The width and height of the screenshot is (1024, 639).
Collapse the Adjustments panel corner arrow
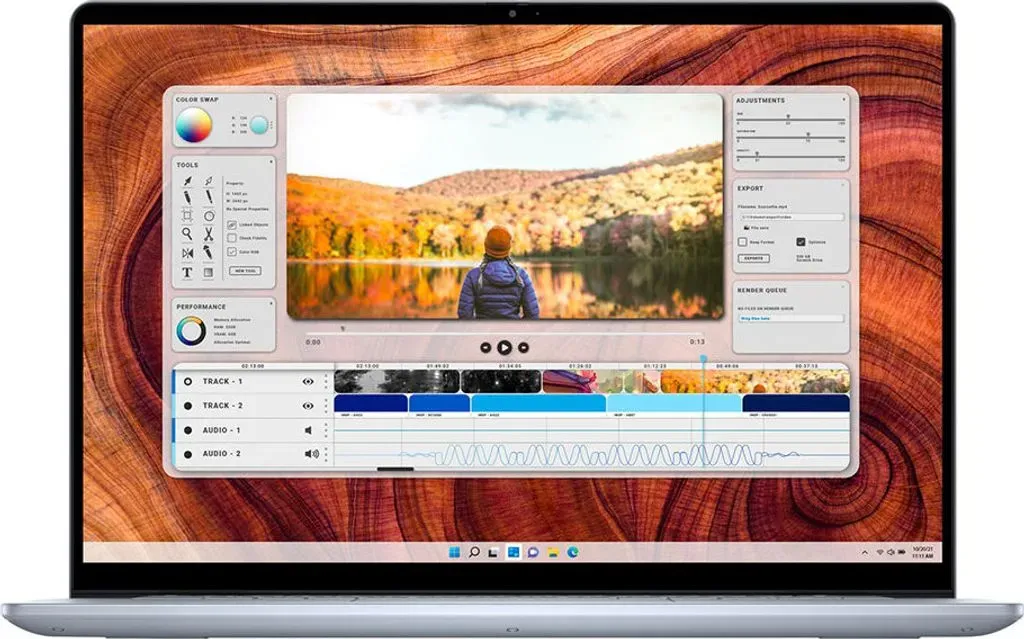point(843,99)
